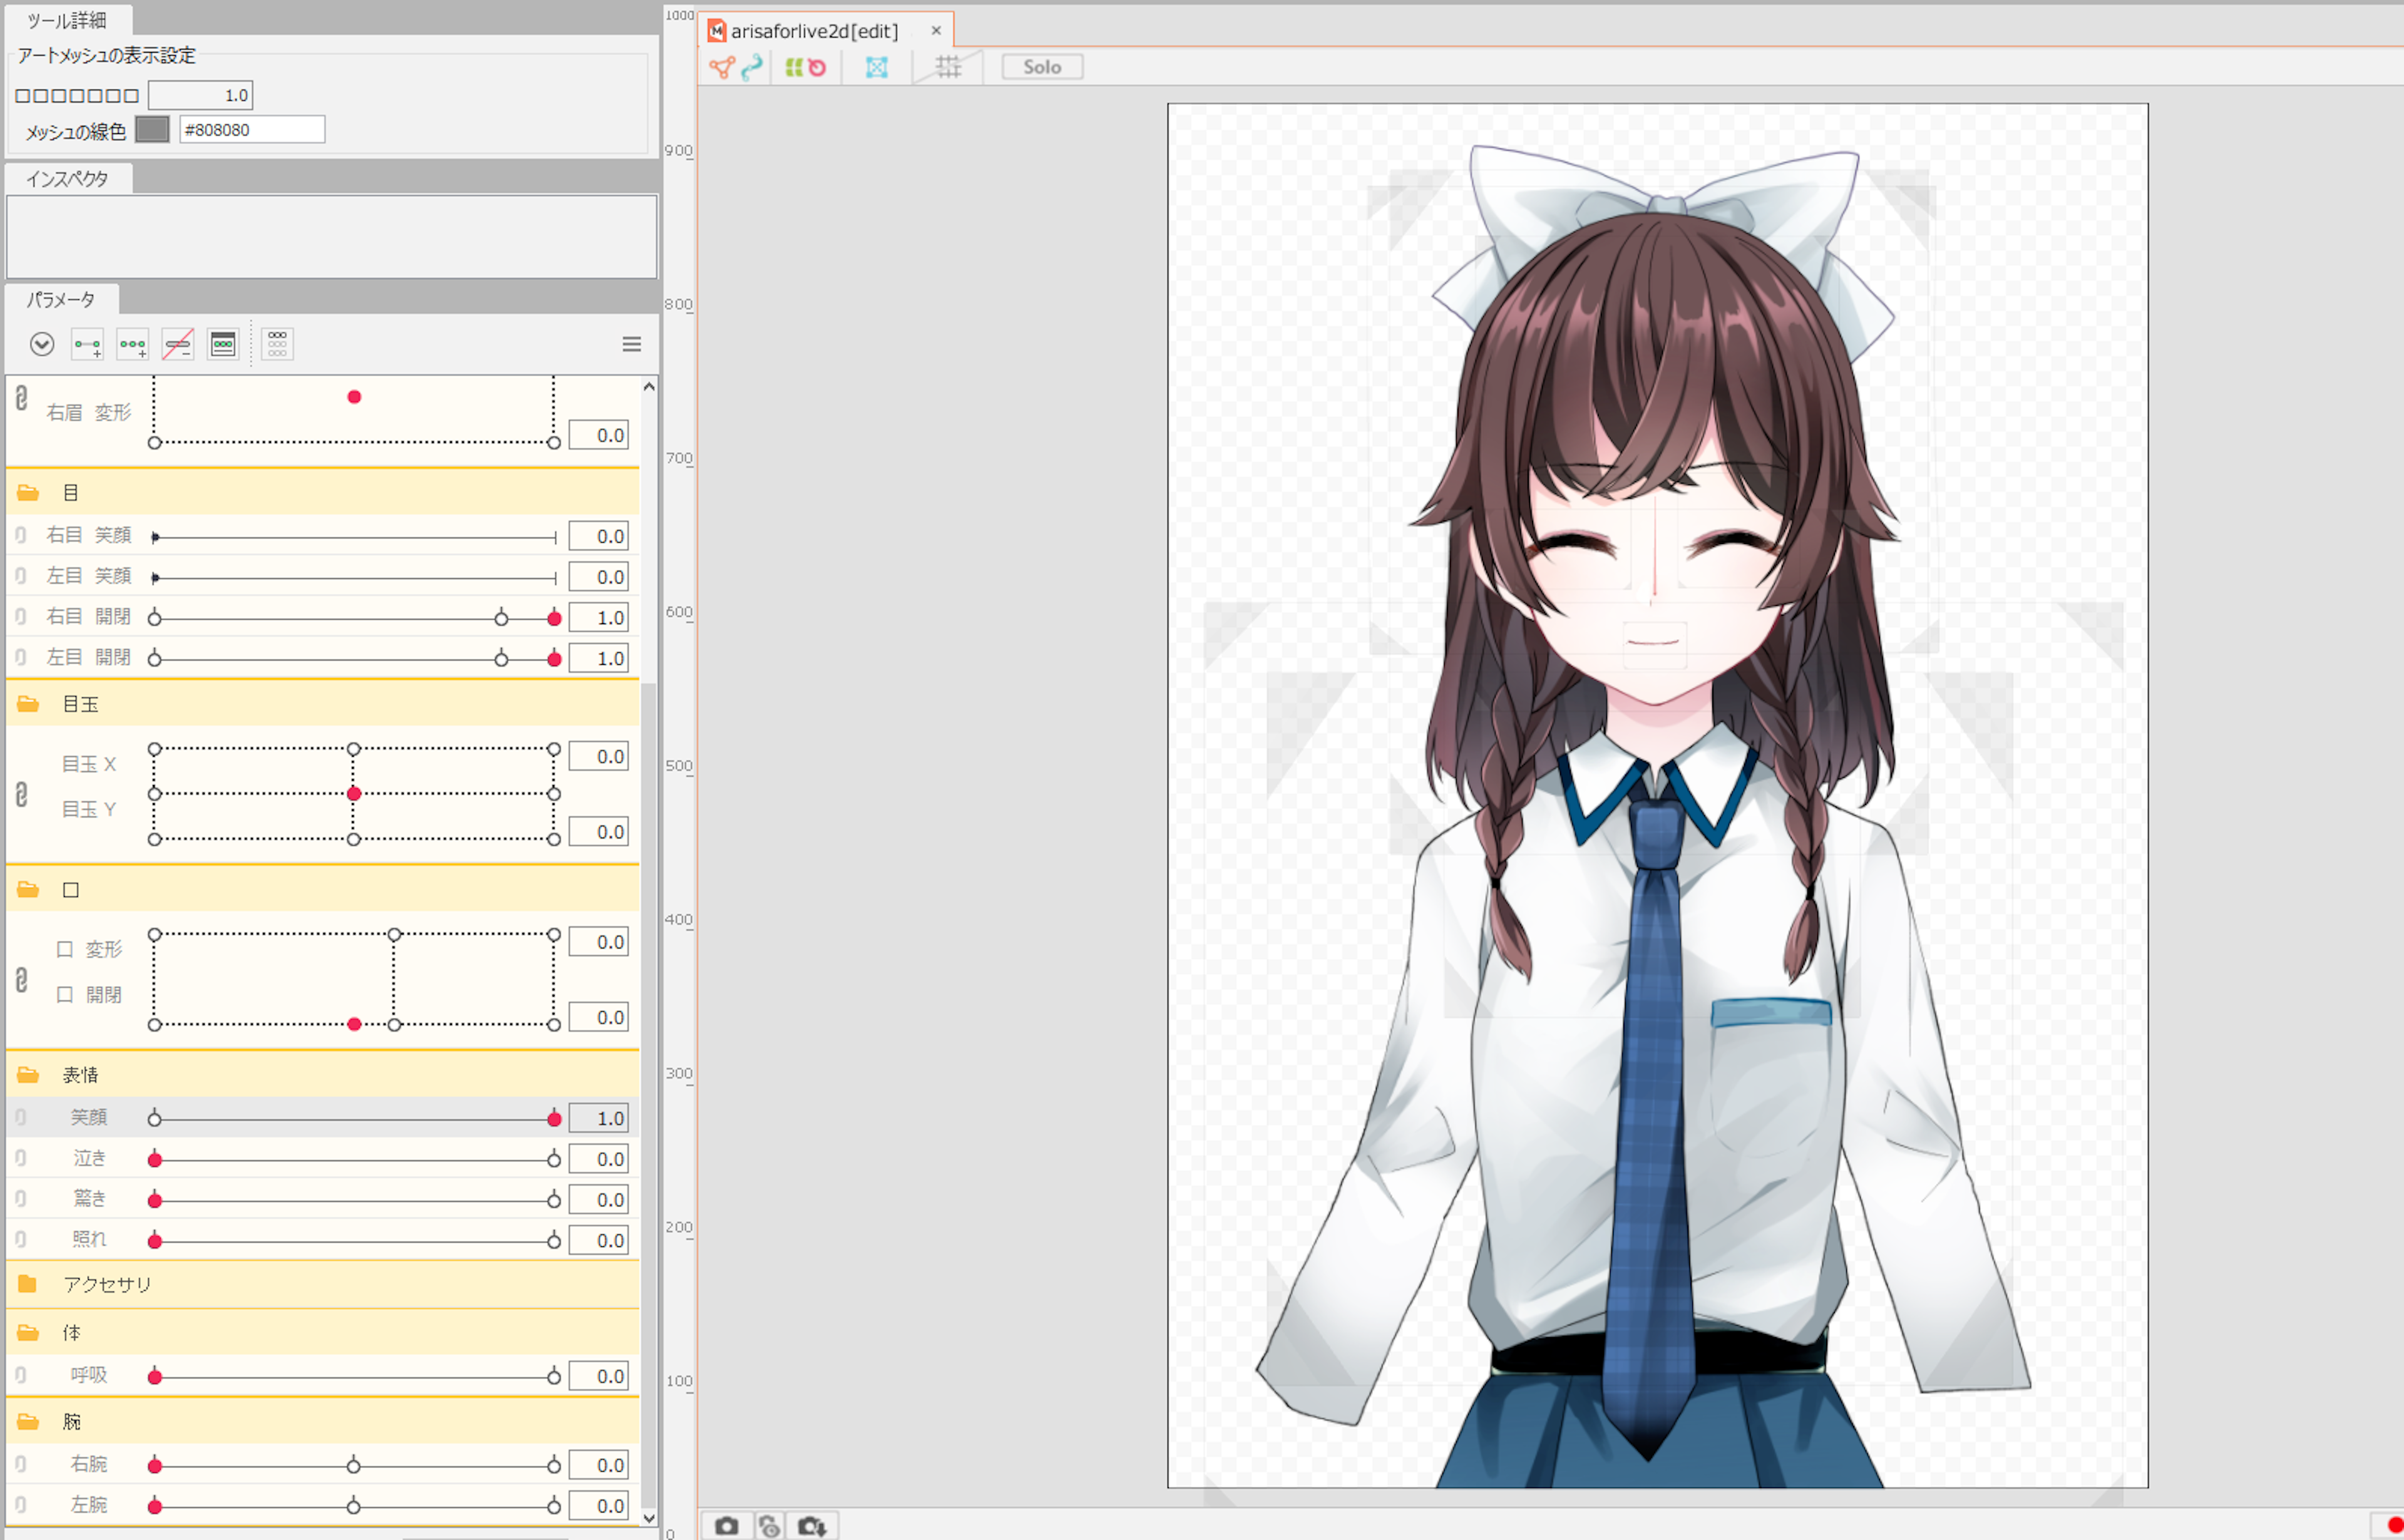Click the teal deform path toolbar icon
This screenshot has width=2404, height=1540.
(752, 67)
